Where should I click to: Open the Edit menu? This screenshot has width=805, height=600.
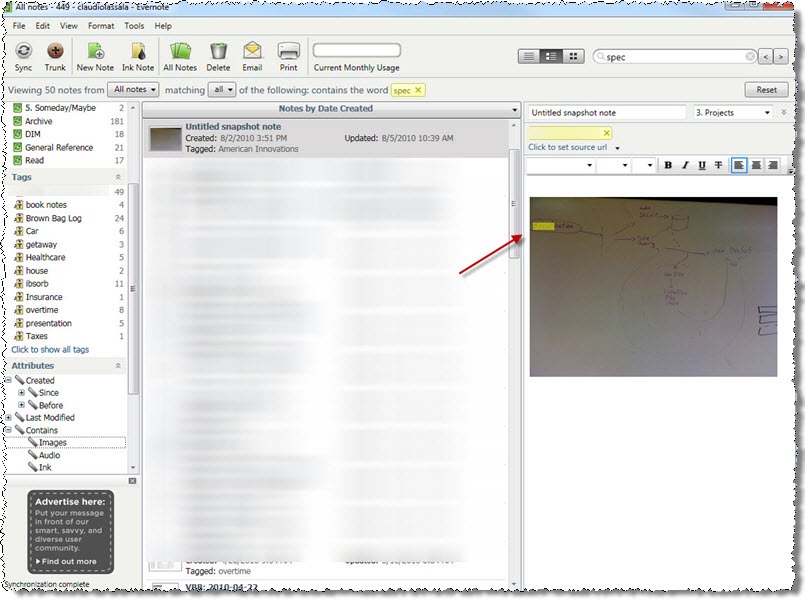point(43,26)
